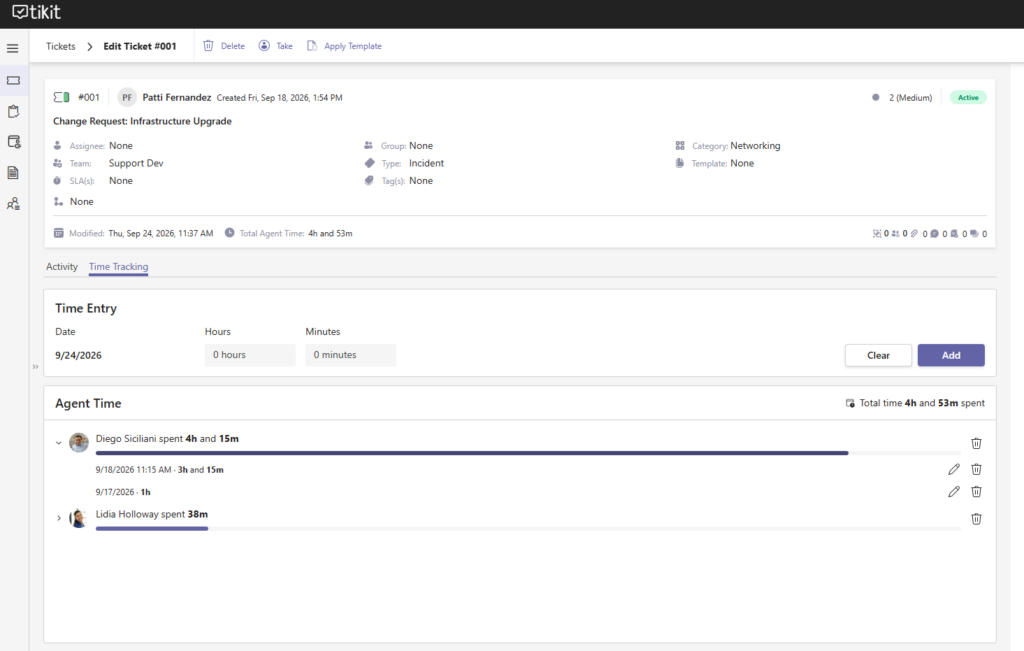The height and width of the screenshot is (651, 1024).
Task: Click the title Change Request: Infrastructure Upgrade
Action: [x=142, y=121]
